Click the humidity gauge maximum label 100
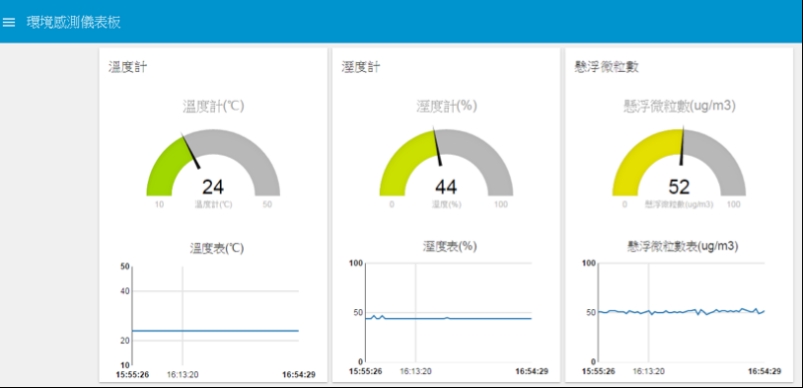The height and width of the screenshot is (388, 803). [x=500, y=205]
